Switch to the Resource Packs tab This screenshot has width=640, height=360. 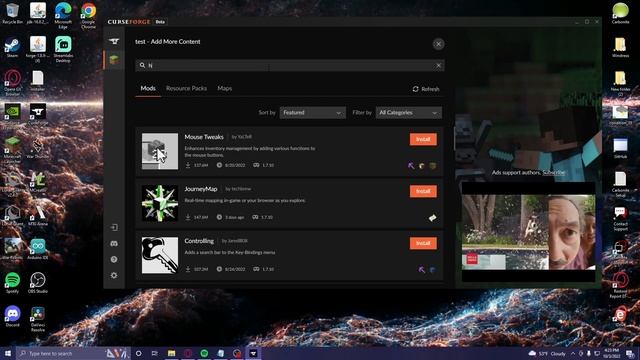[x=186, y=88]
